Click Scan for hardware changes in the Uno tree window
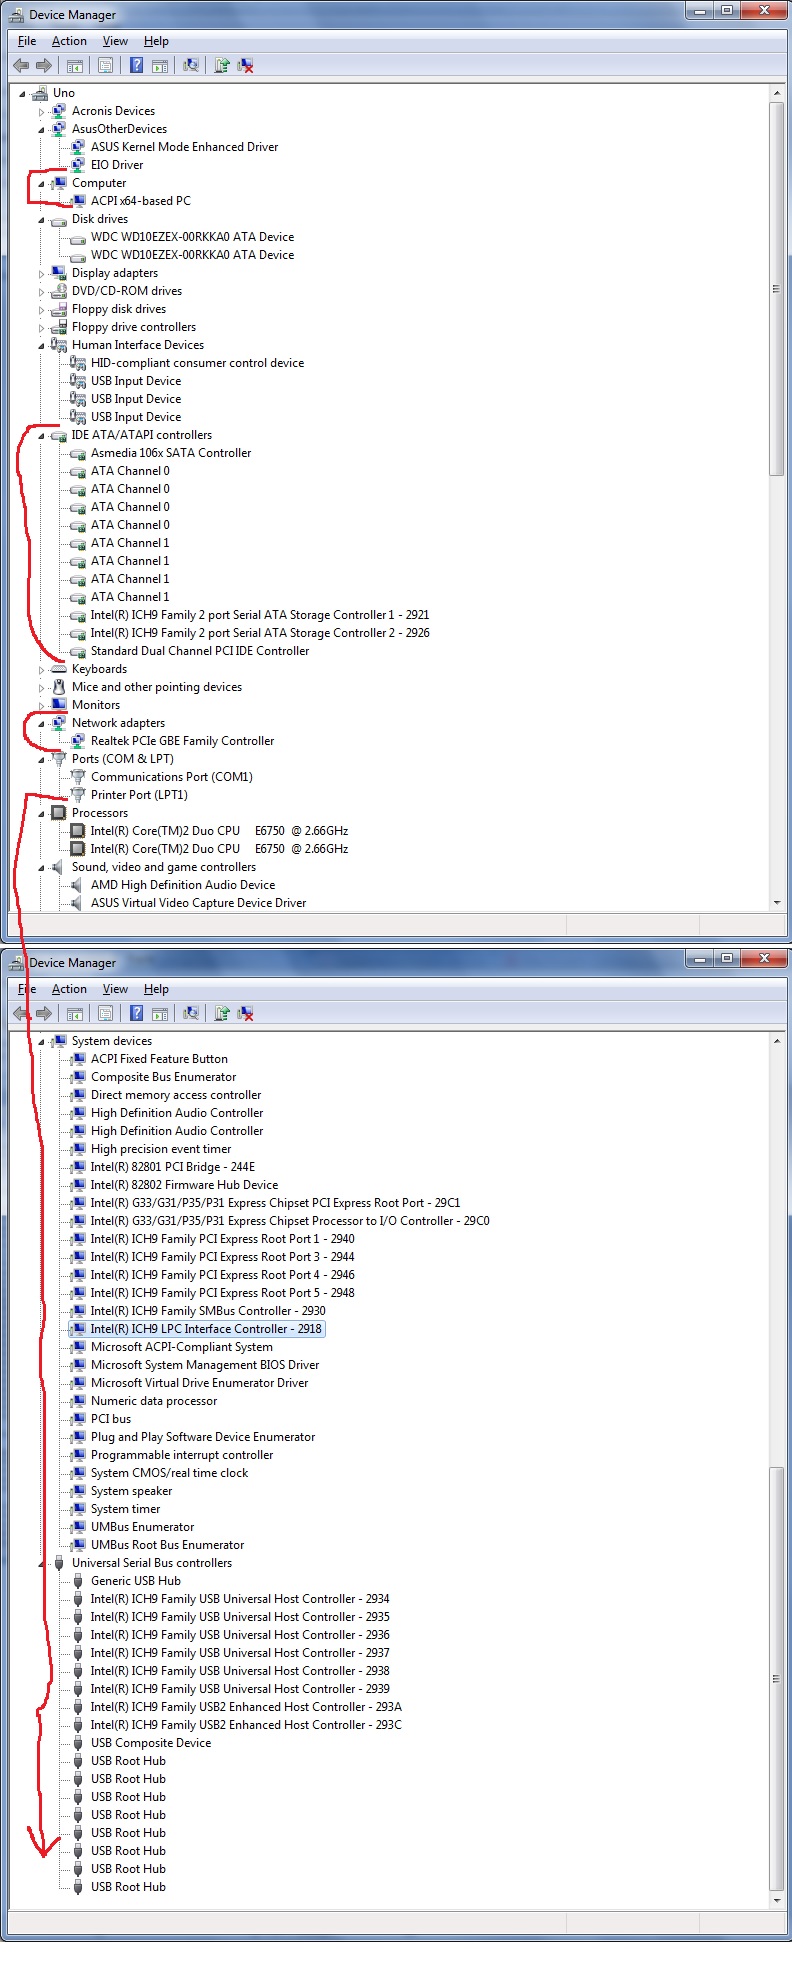792x1968 pixels. tap(190, 66)
